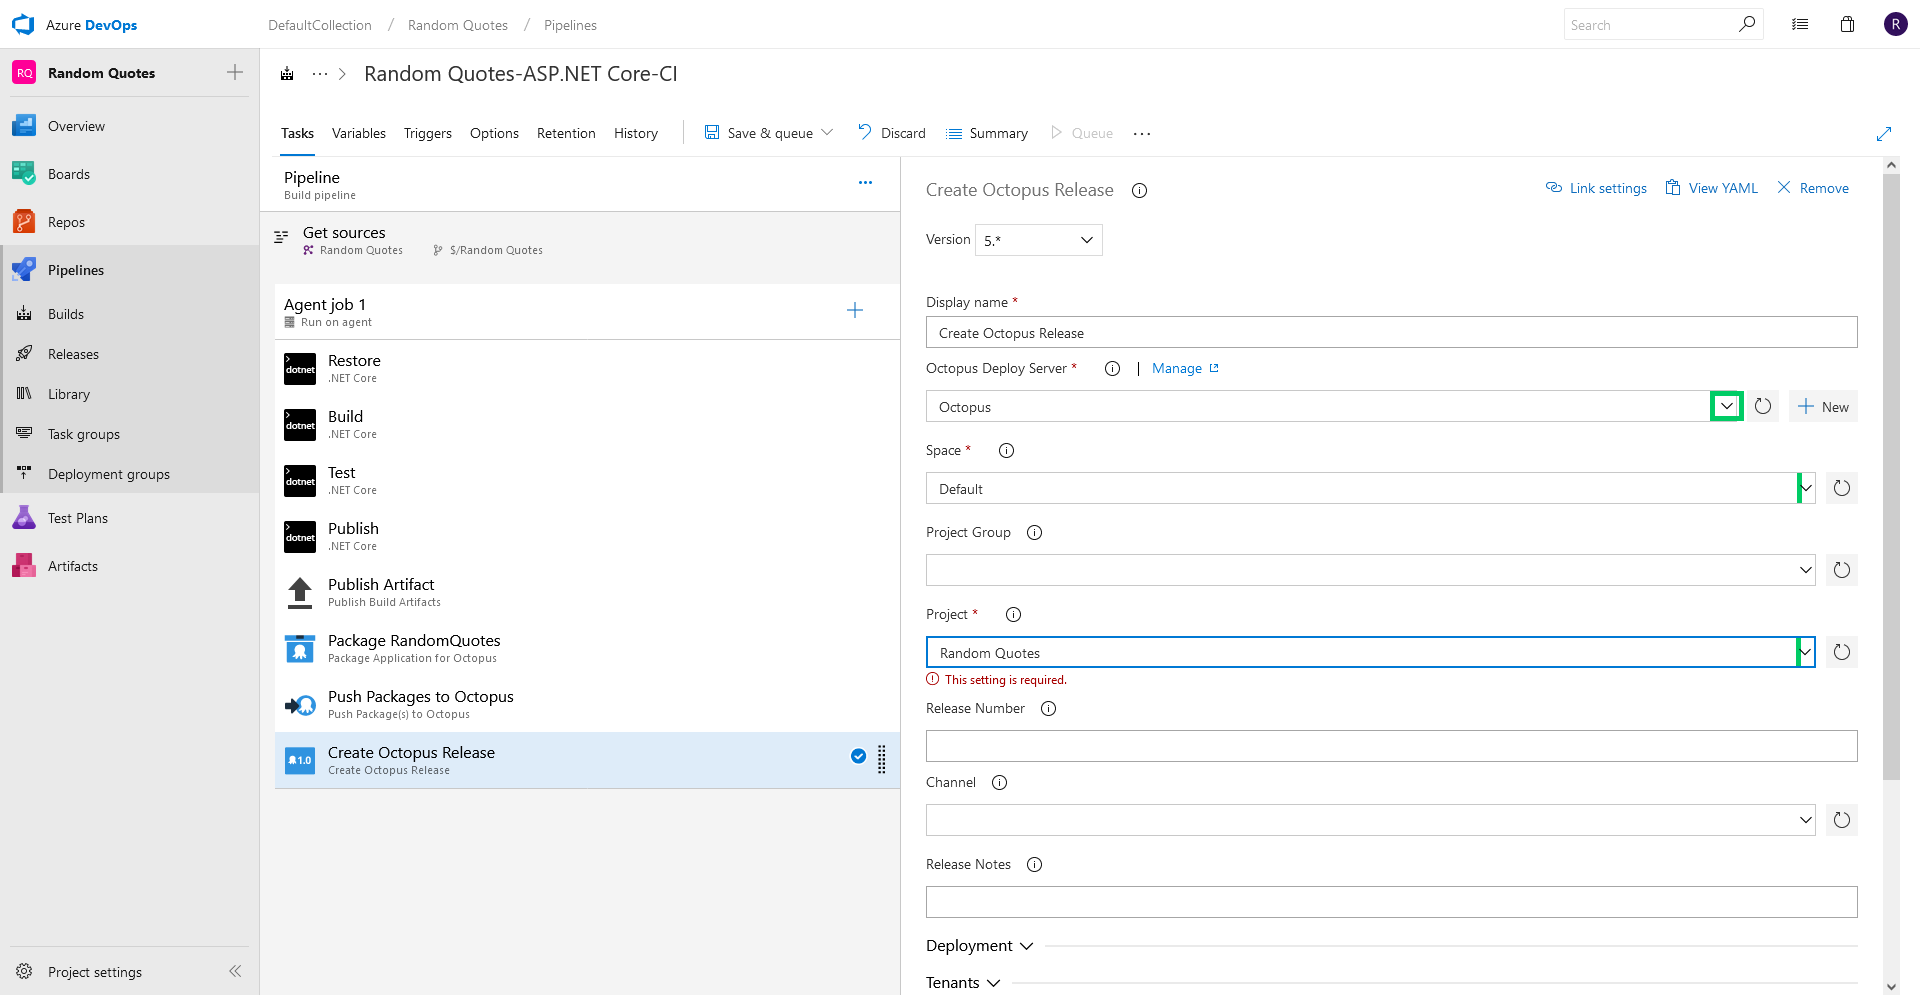Viewport: 1920px width, 995px height.
Task: Open Link settings
Action: (1596, 188)
